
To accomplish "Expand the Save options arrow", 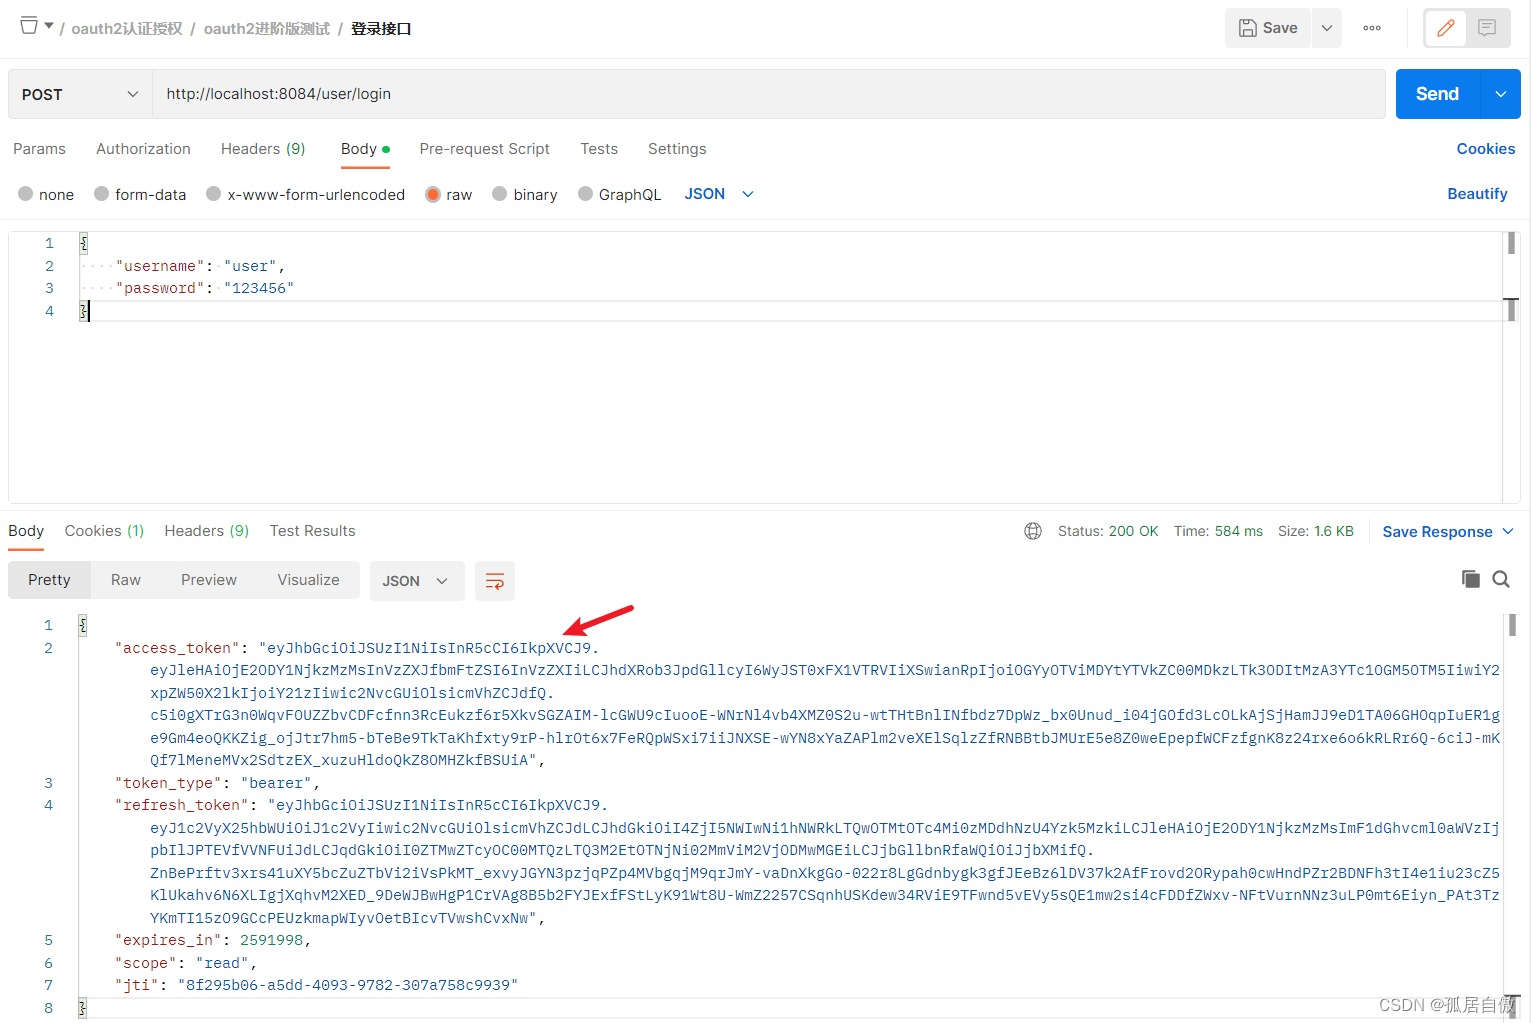I will [x=1326, y=28].
